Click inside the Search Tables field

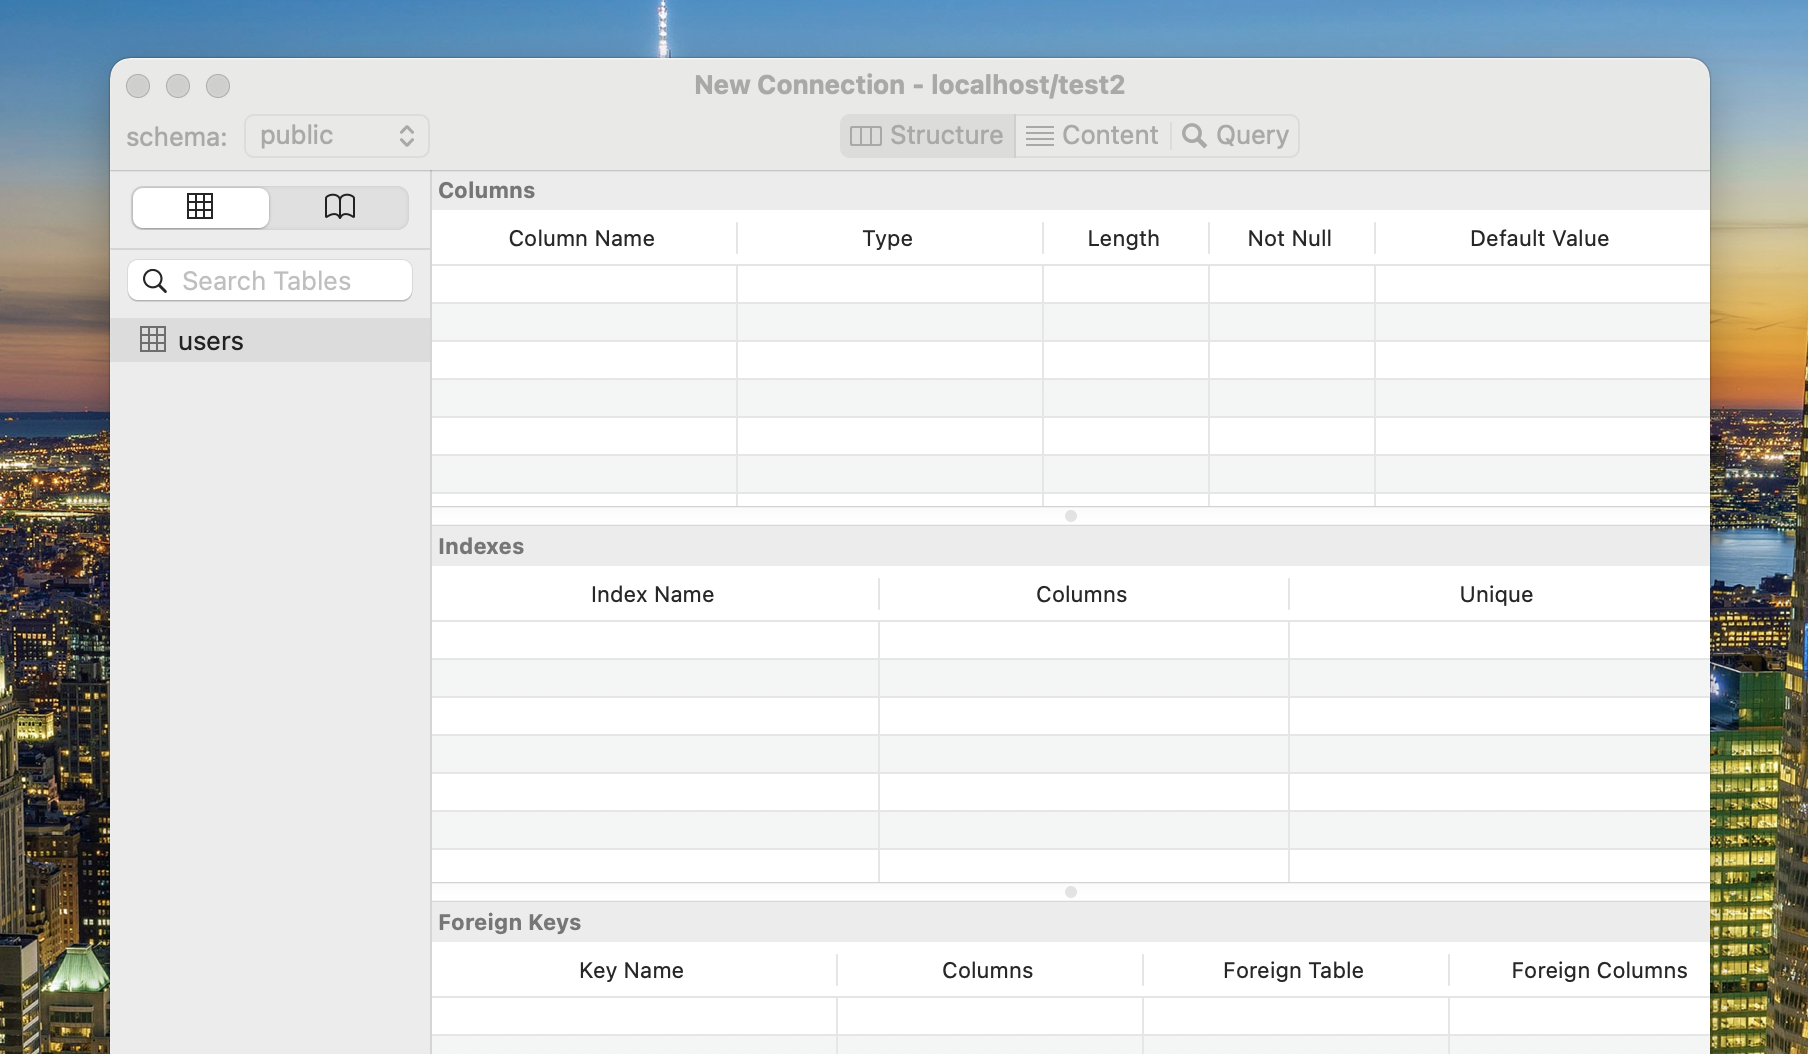[270, 281]
